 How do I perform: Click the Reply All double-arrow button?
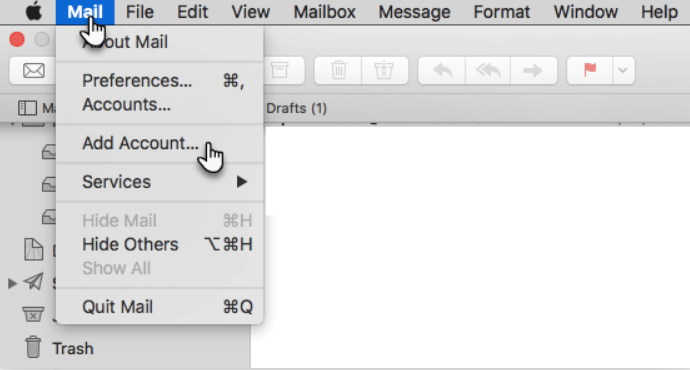[x=488, y=70]
